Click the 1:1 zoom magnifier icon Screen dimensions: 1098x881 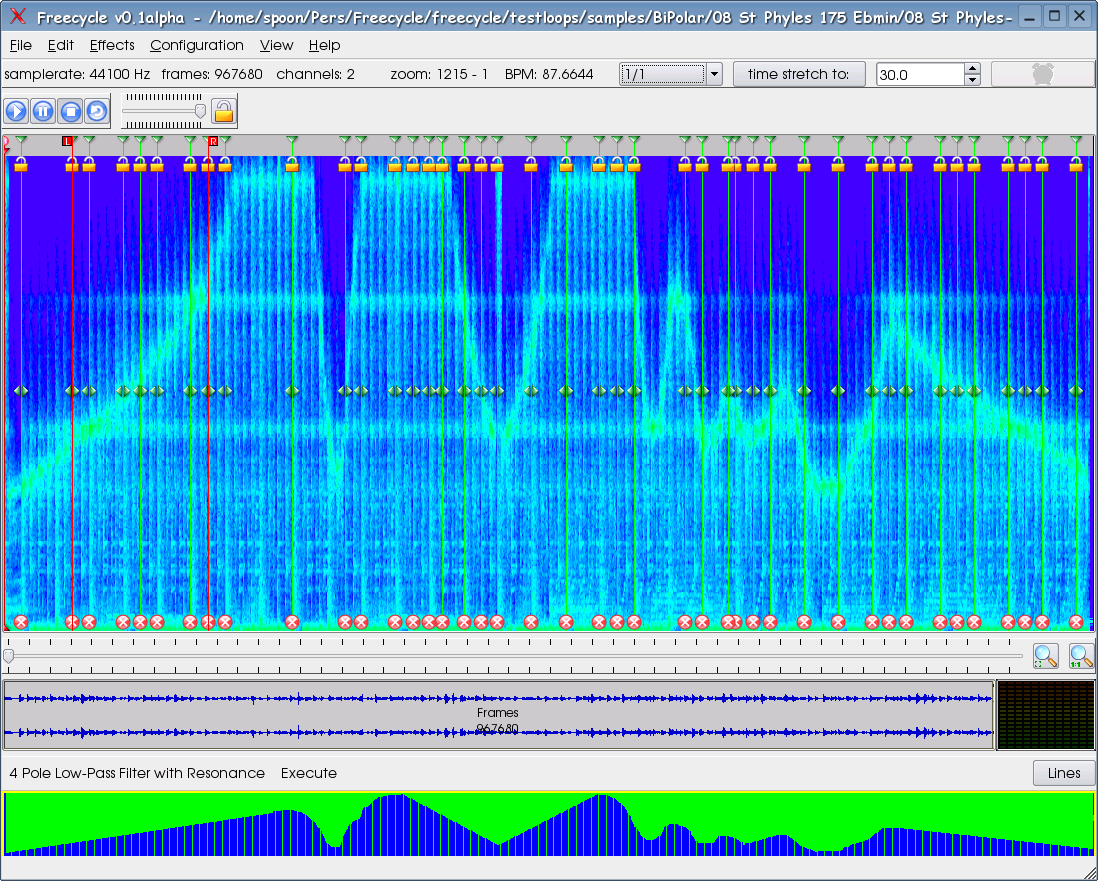point(1080,656)
